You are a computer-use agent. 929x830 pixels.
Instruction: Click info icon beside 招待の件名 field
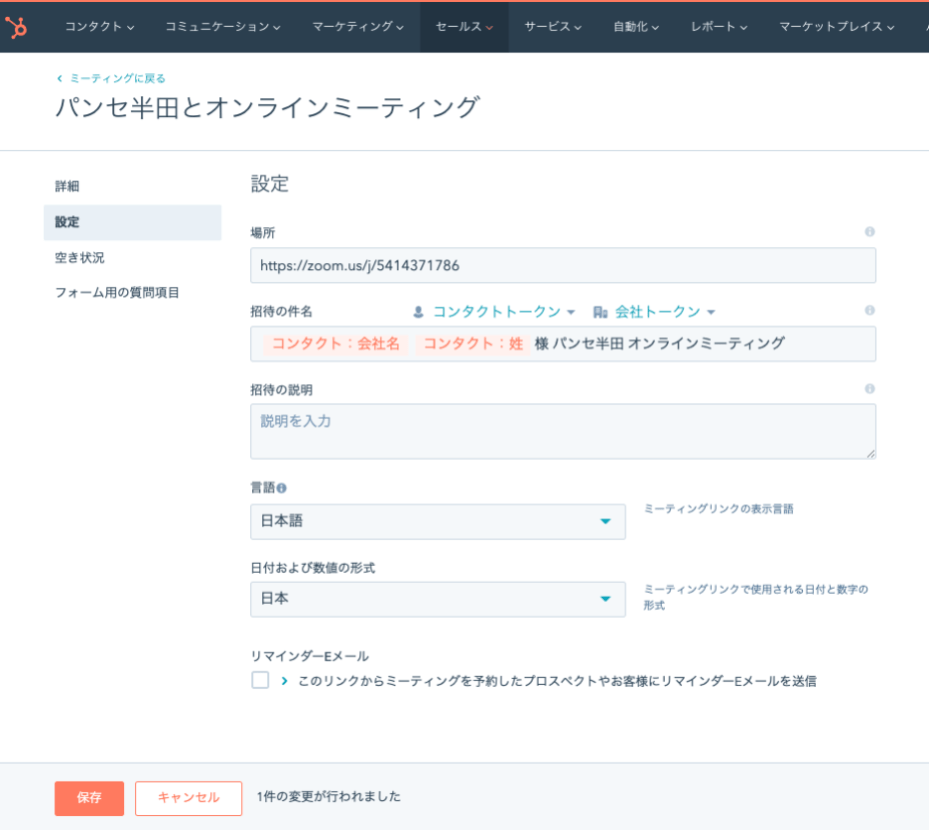[x=869, y=311]
